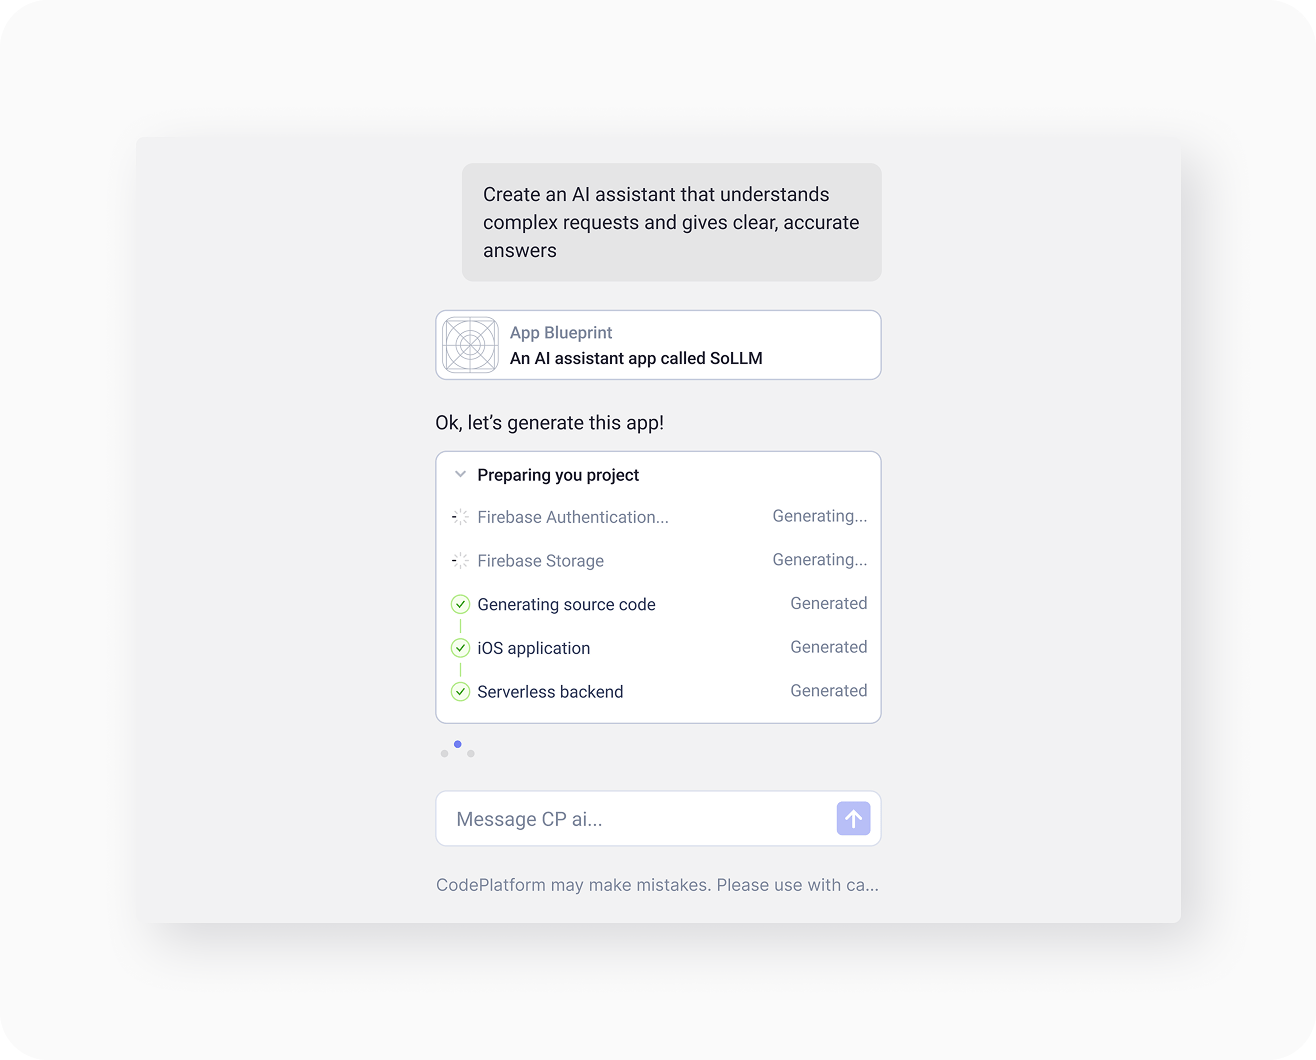Click green checkmark beside iOS application
Image resolution: width=1316 pixels, height=1060 pixels.
point(460,648)
